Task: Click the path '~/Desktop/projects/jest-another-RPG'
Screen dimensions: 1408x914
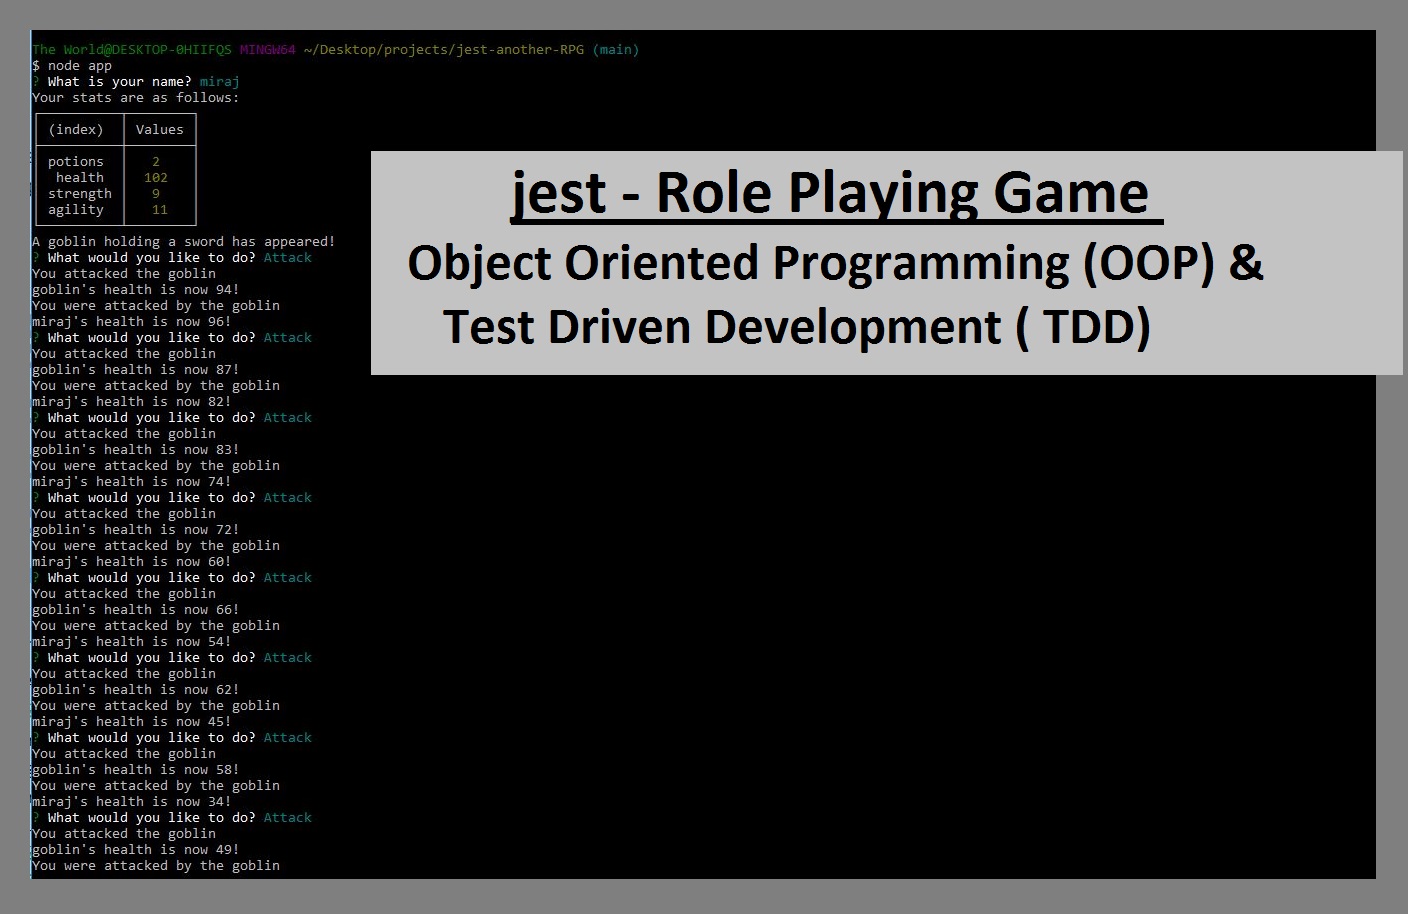Action: (x=444, y=49)
